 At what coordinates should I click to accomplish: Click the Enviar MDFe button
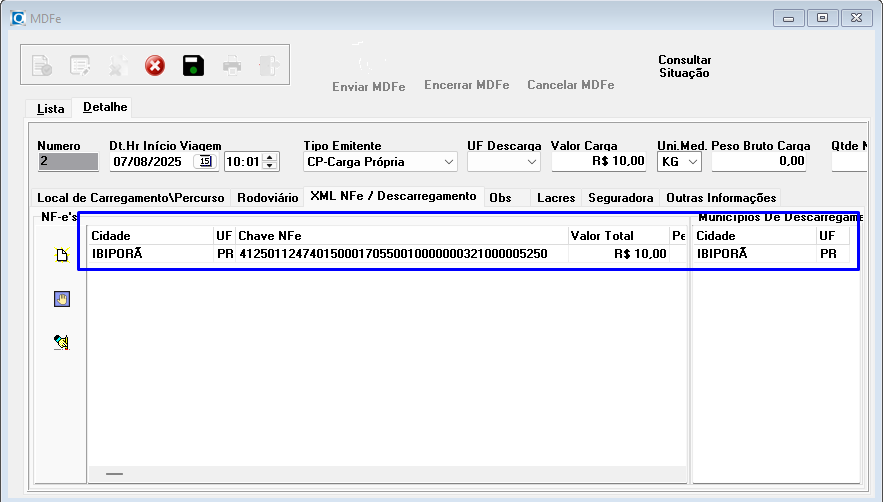368,86
